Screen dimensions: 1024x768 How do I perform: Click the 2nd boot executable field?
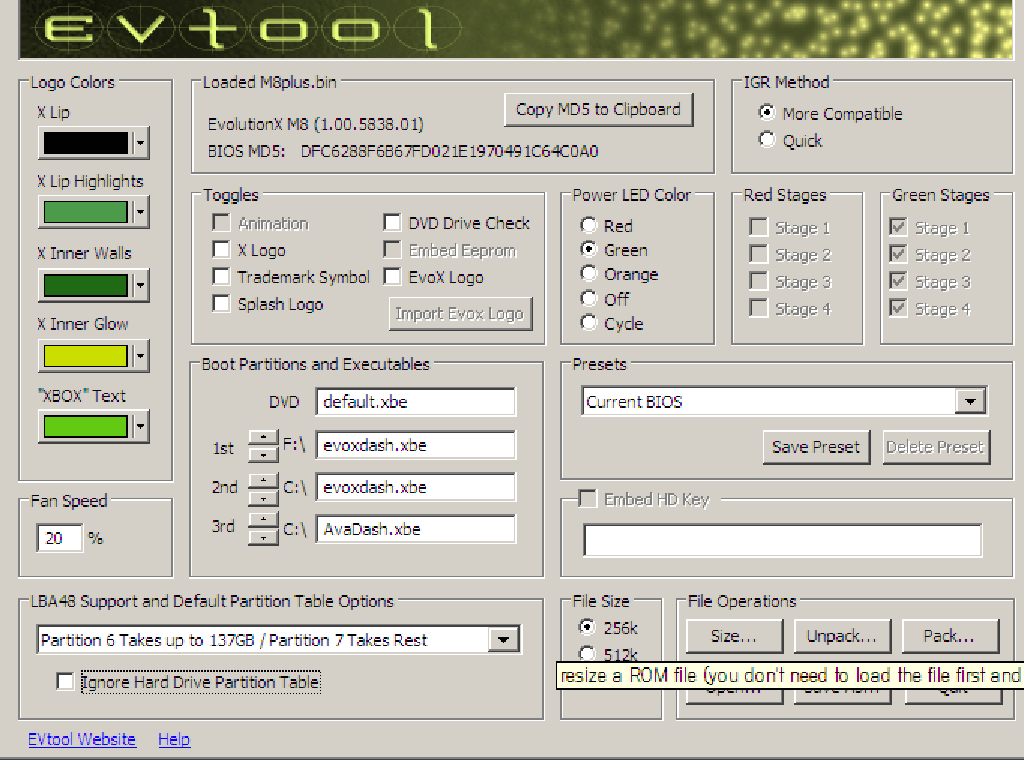pyautogui.click(x=415, y=487)
